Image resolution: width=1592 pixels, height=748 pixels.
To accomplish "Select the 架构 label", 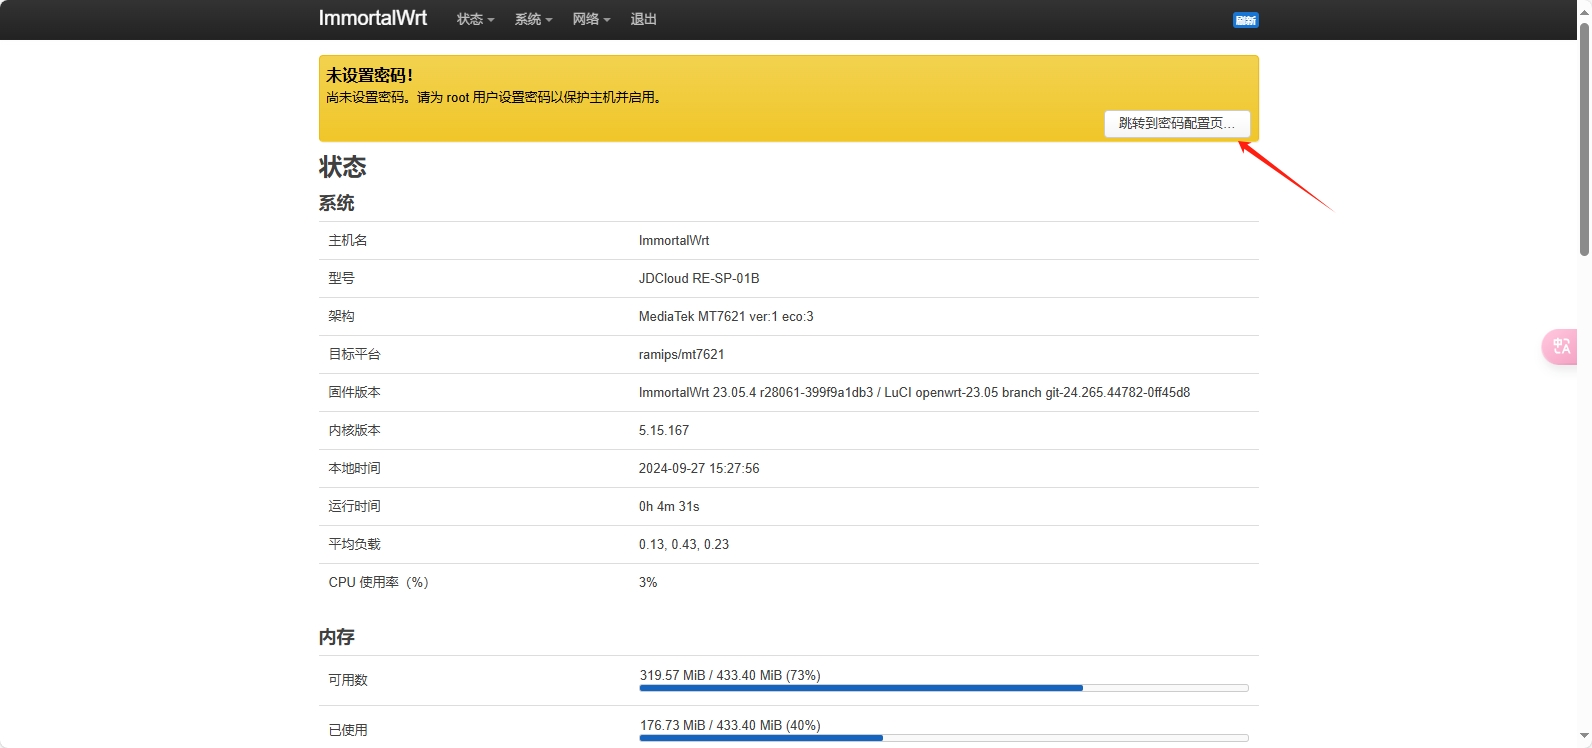I will click(x=342, y=316).
